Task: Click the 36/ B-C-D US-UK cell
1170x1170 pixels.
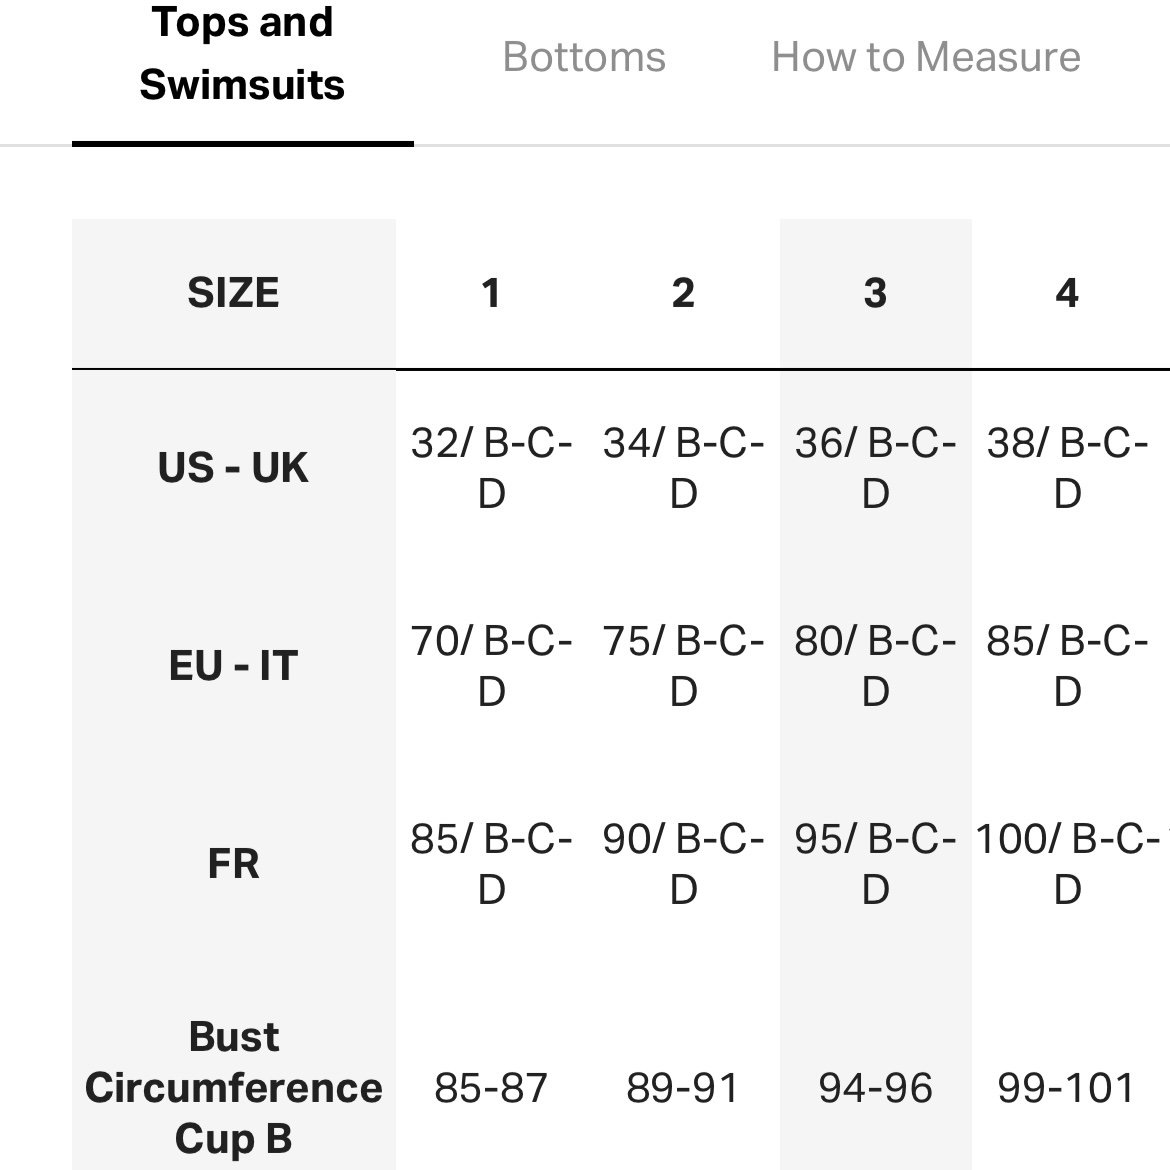Action: pos(875,468)
